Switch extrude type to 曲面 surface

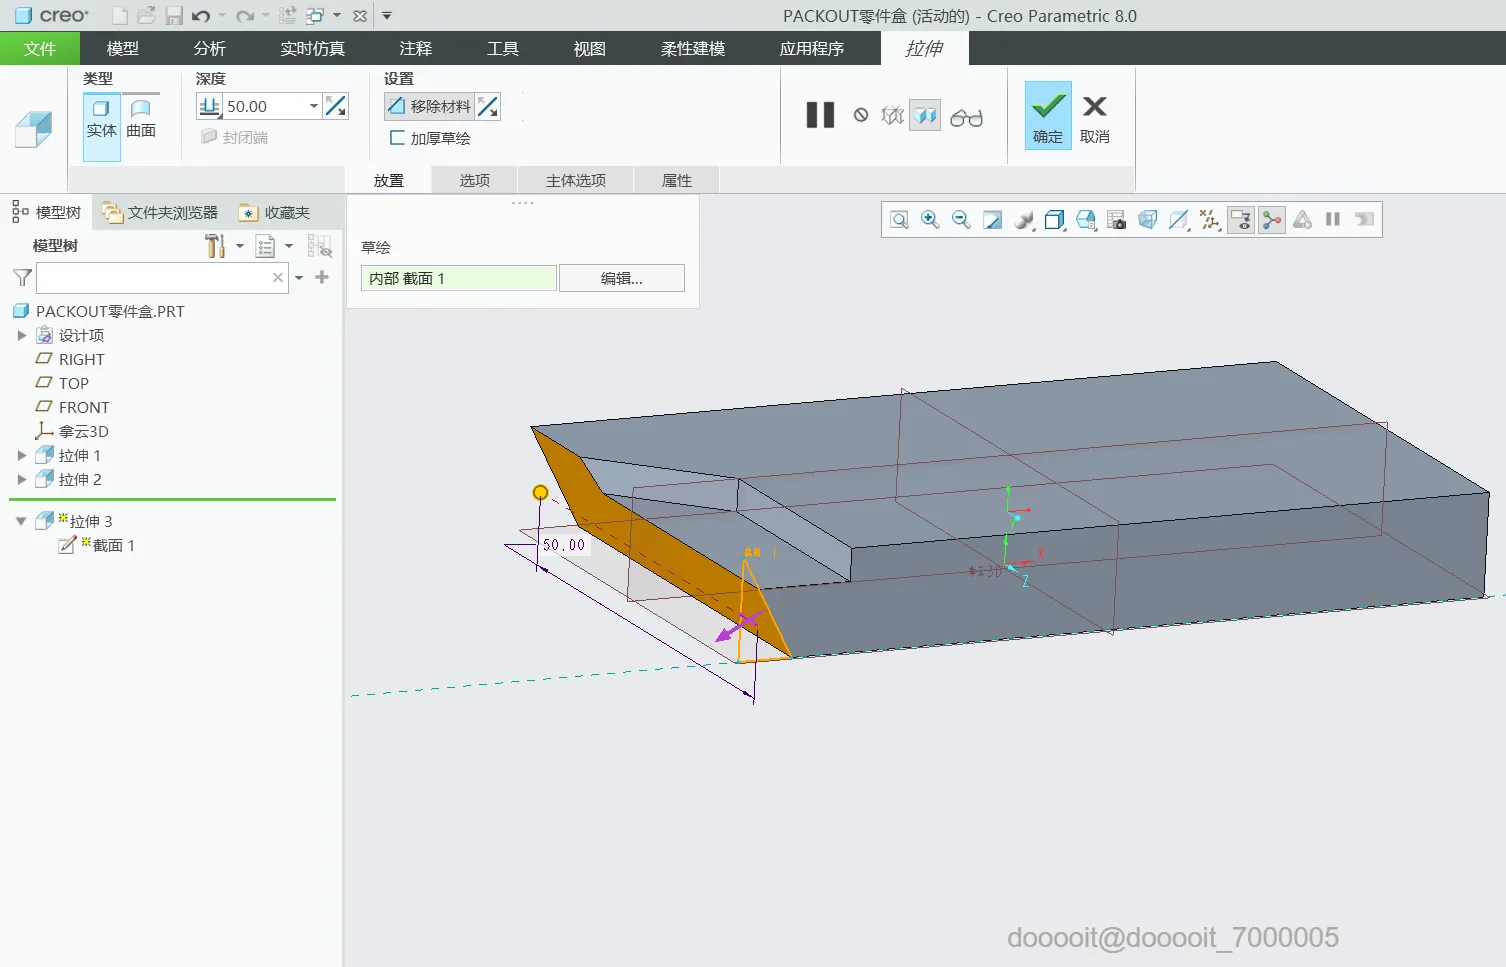click(x=141, y=119)
